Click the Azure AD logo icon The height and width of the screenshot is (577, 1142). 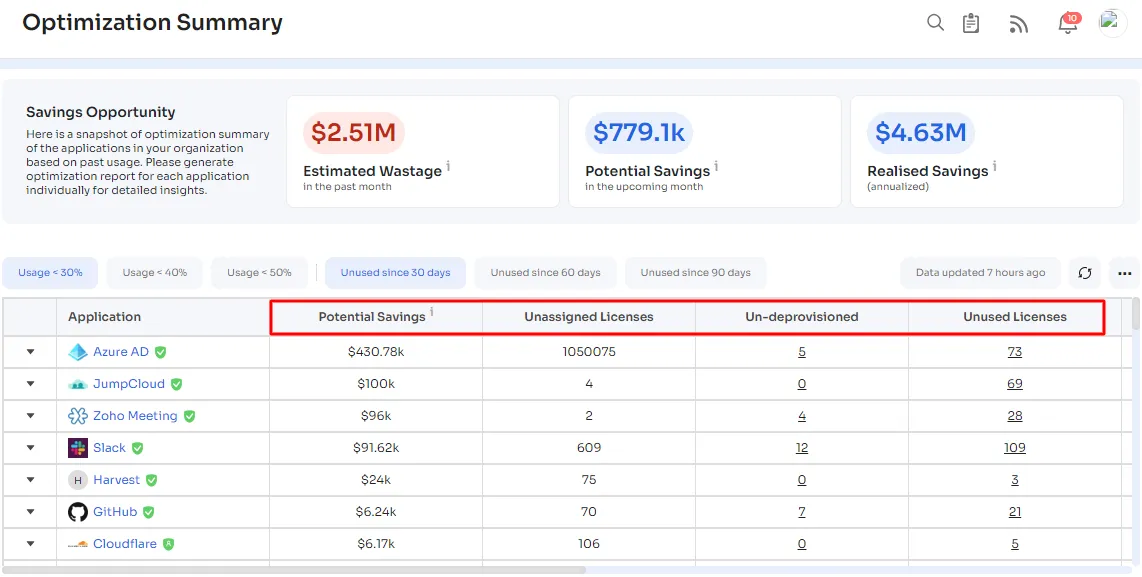coord(78,353)
